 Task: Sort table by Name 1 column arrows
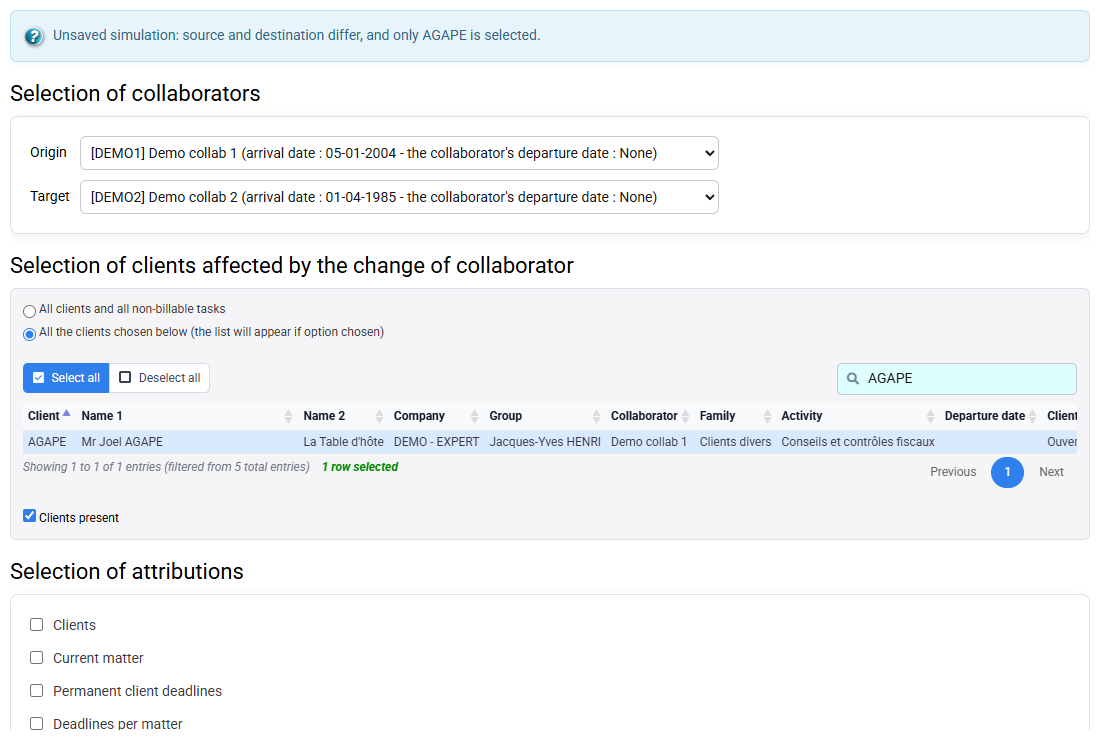tap(288, 416)
